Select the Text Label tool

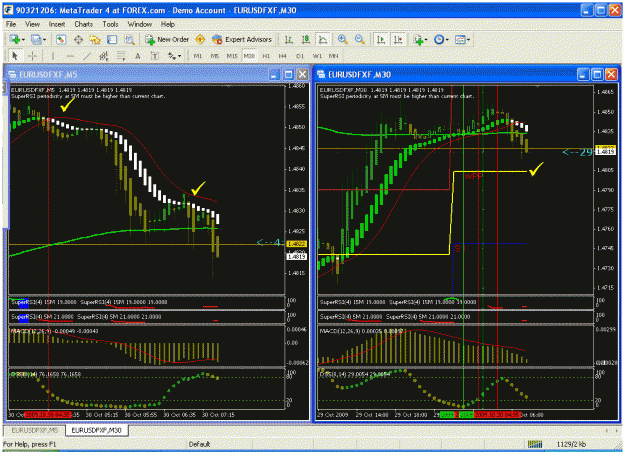click(155, 56)
